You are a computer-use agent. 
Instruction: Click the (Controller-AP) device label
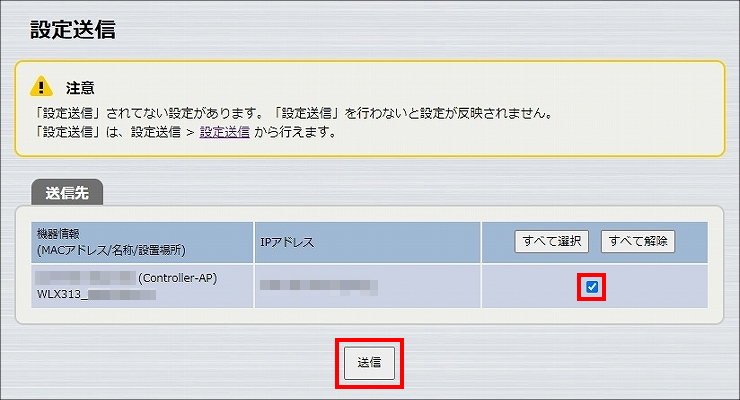click(178, 278)
